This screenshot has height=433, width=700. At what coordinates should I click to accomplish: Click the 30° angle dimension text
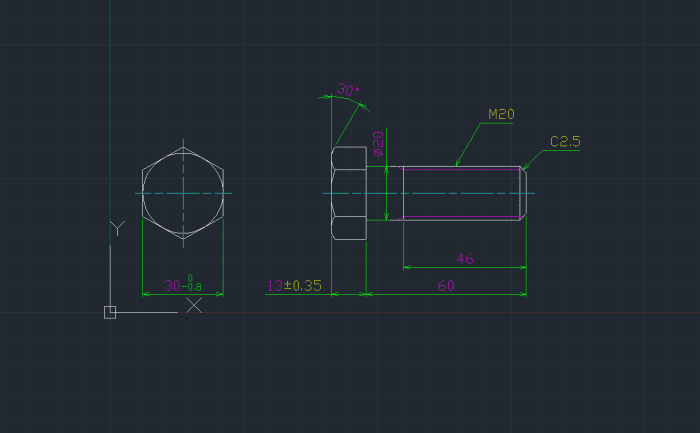pyautogui.click(x=348, y=90)
